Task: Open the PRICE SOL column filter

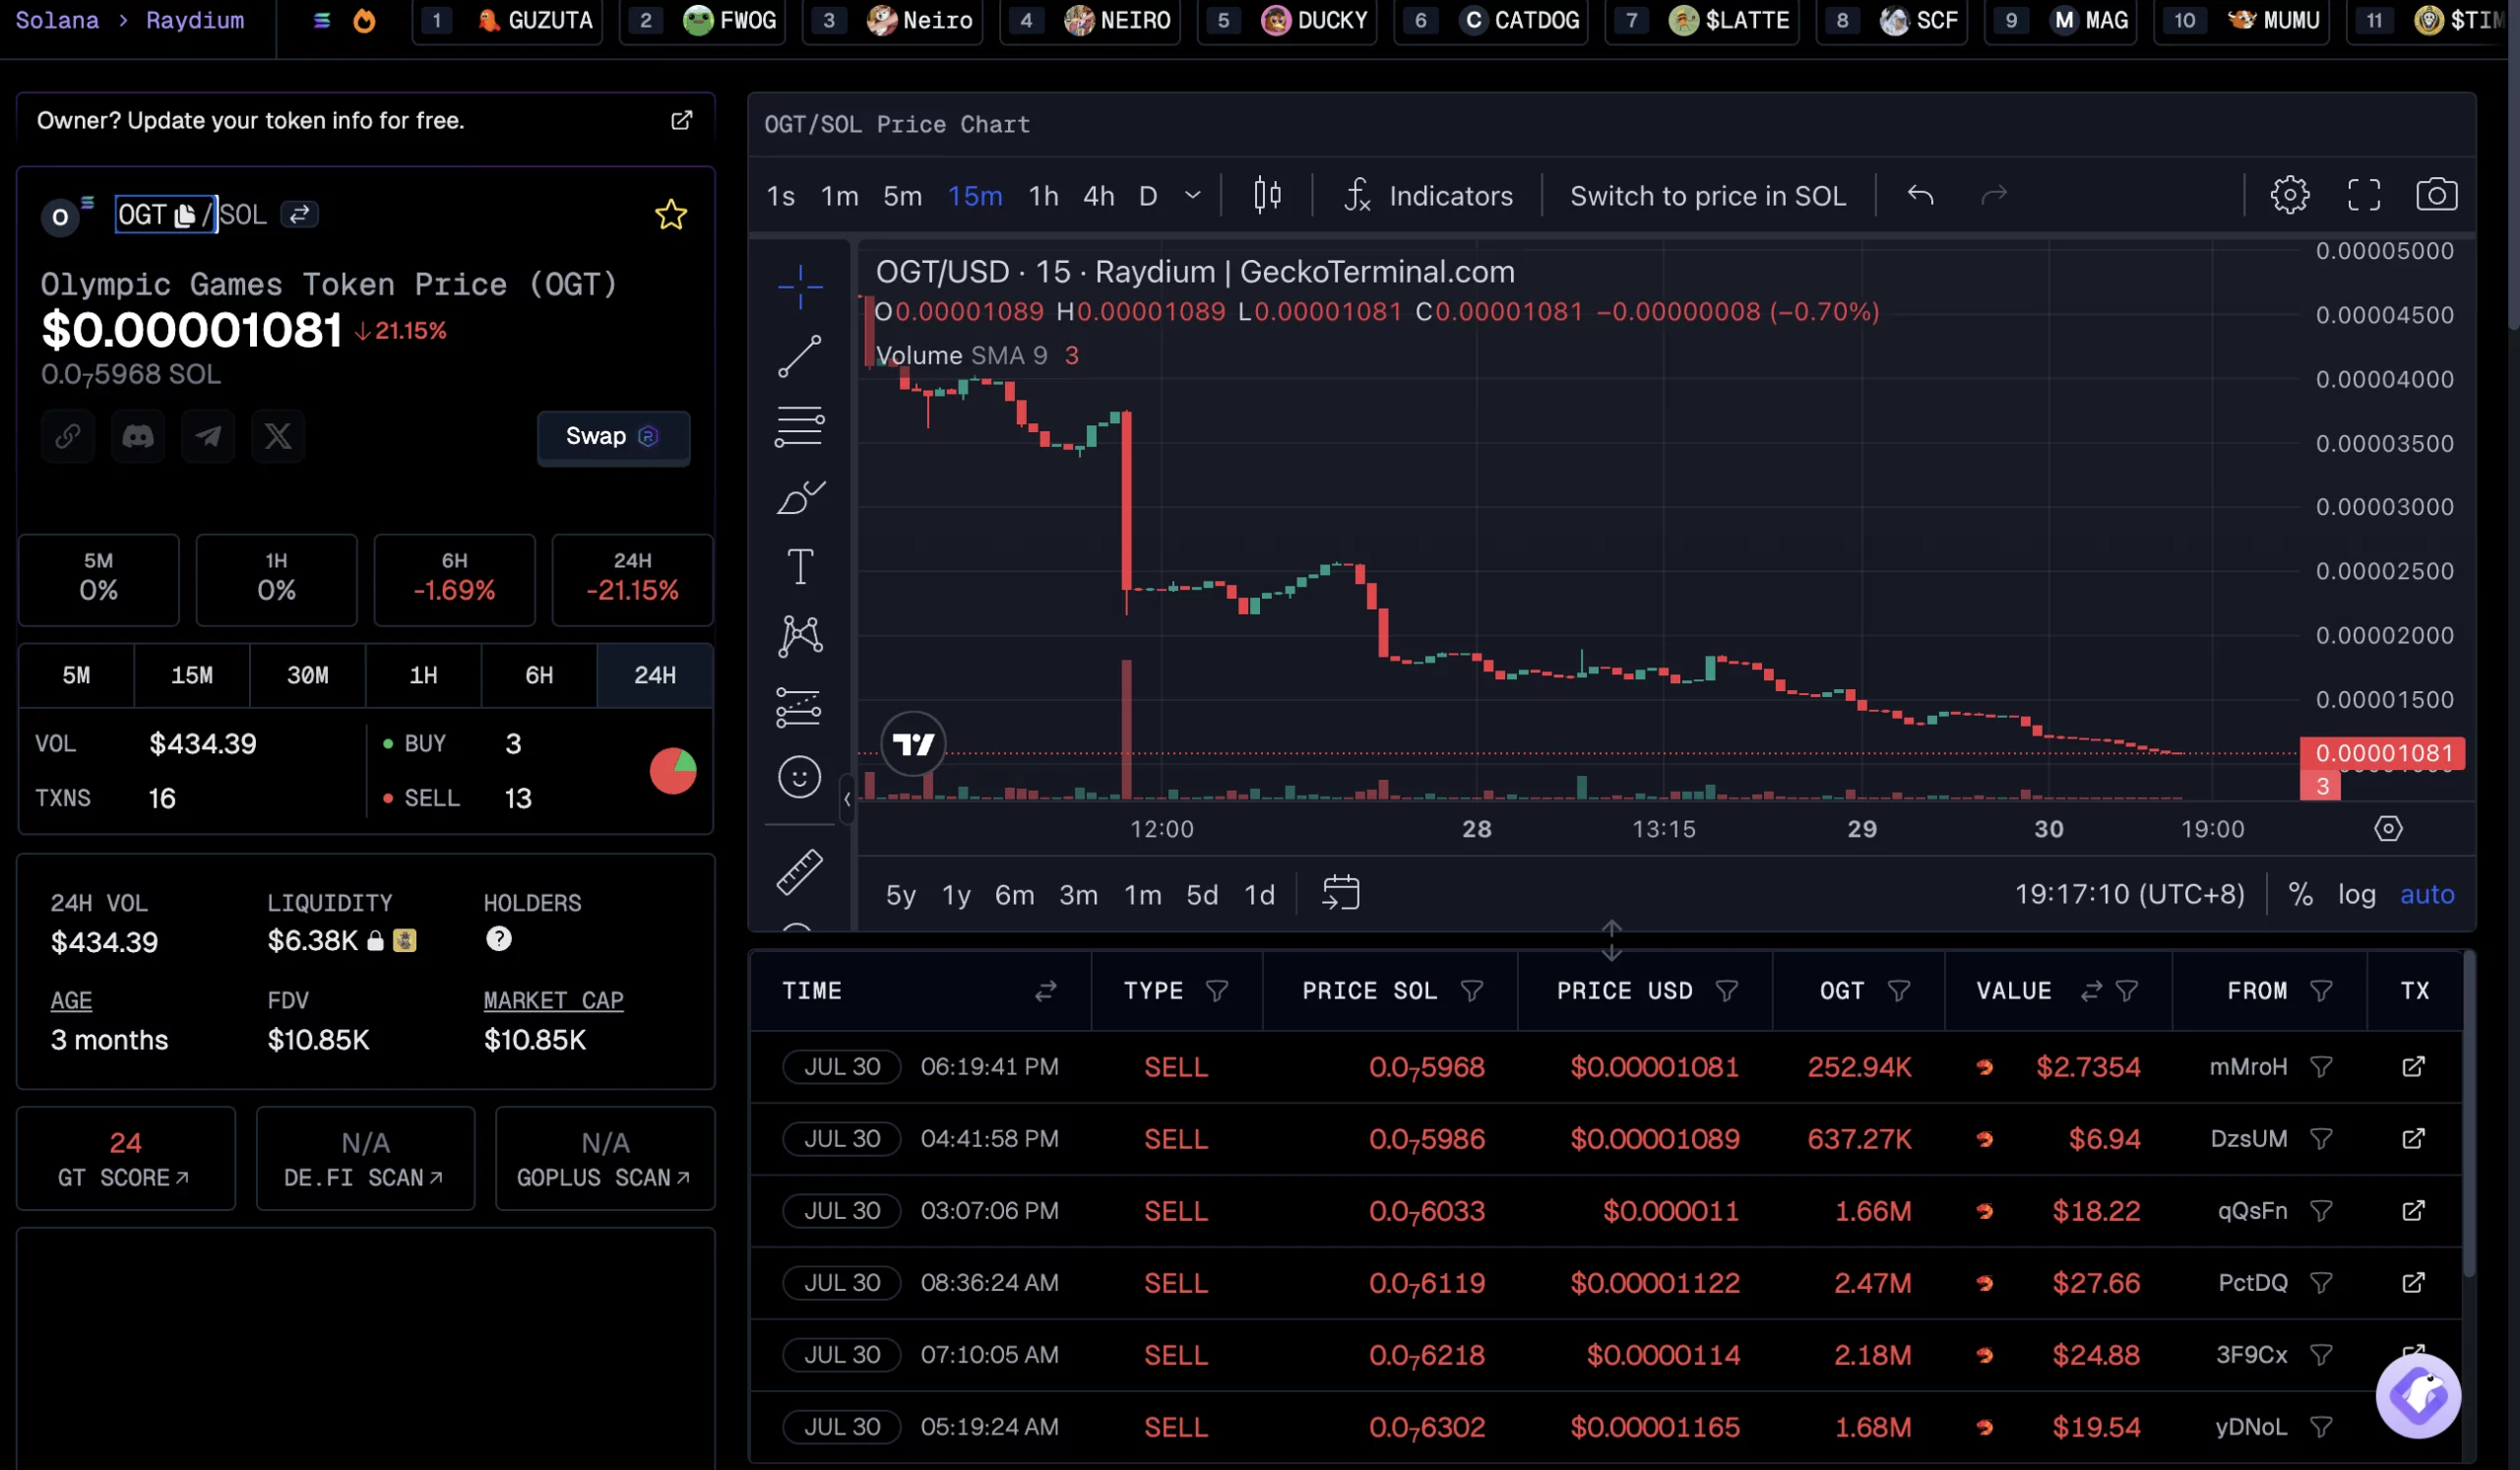Action: click(x=1472, y=991)
